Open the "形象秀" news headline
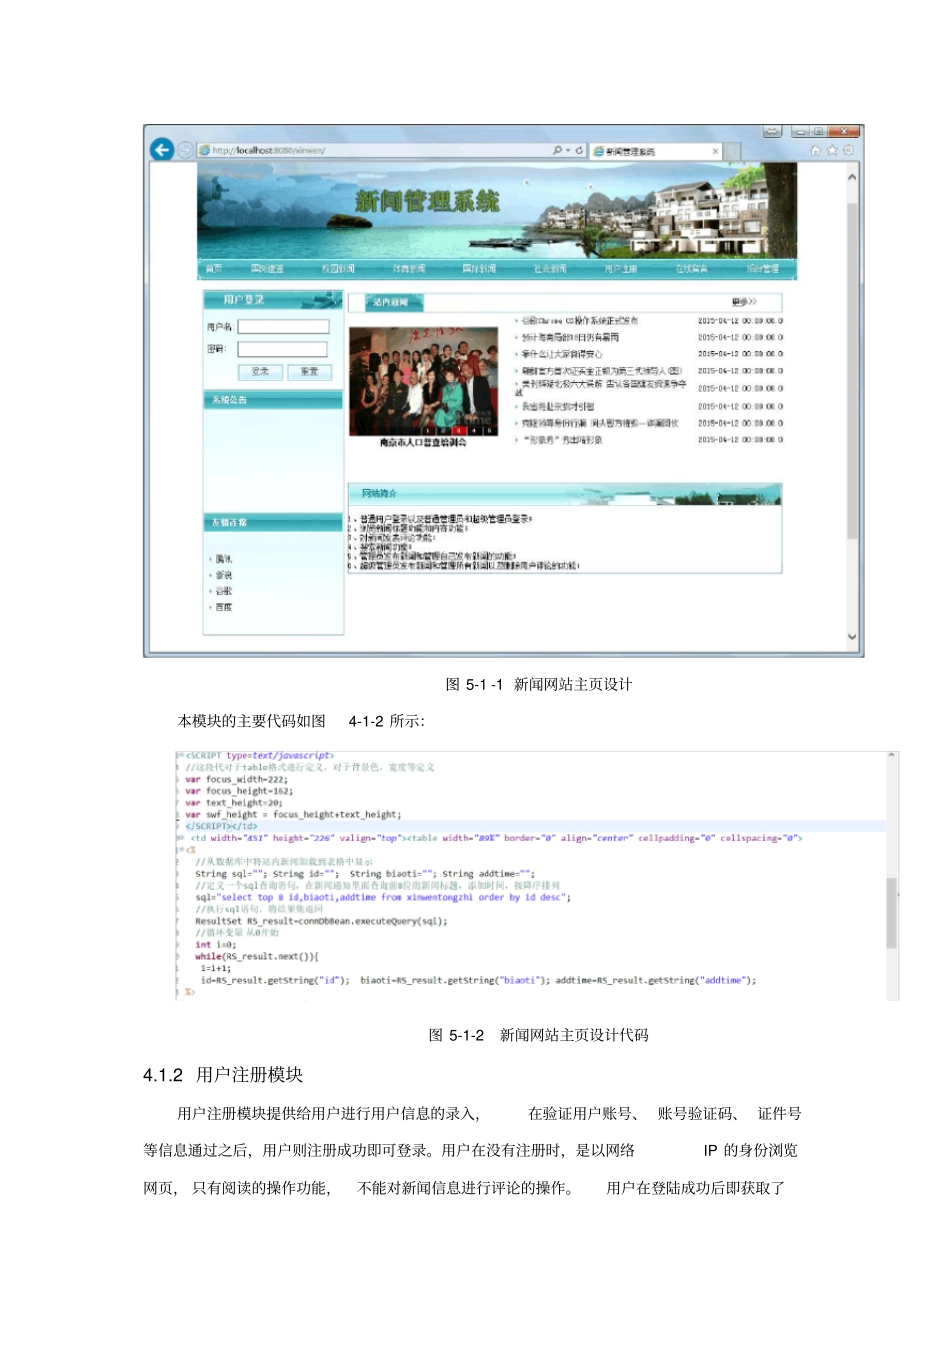This screenshot has height=1345, width=950. point(562,440)
